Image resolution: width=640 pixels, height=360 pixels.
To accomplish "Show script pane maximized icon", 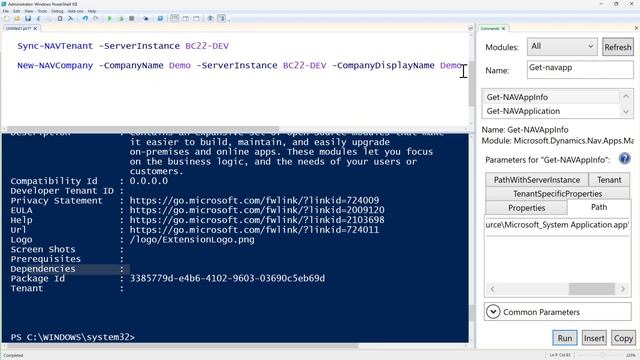I will 196,19.
